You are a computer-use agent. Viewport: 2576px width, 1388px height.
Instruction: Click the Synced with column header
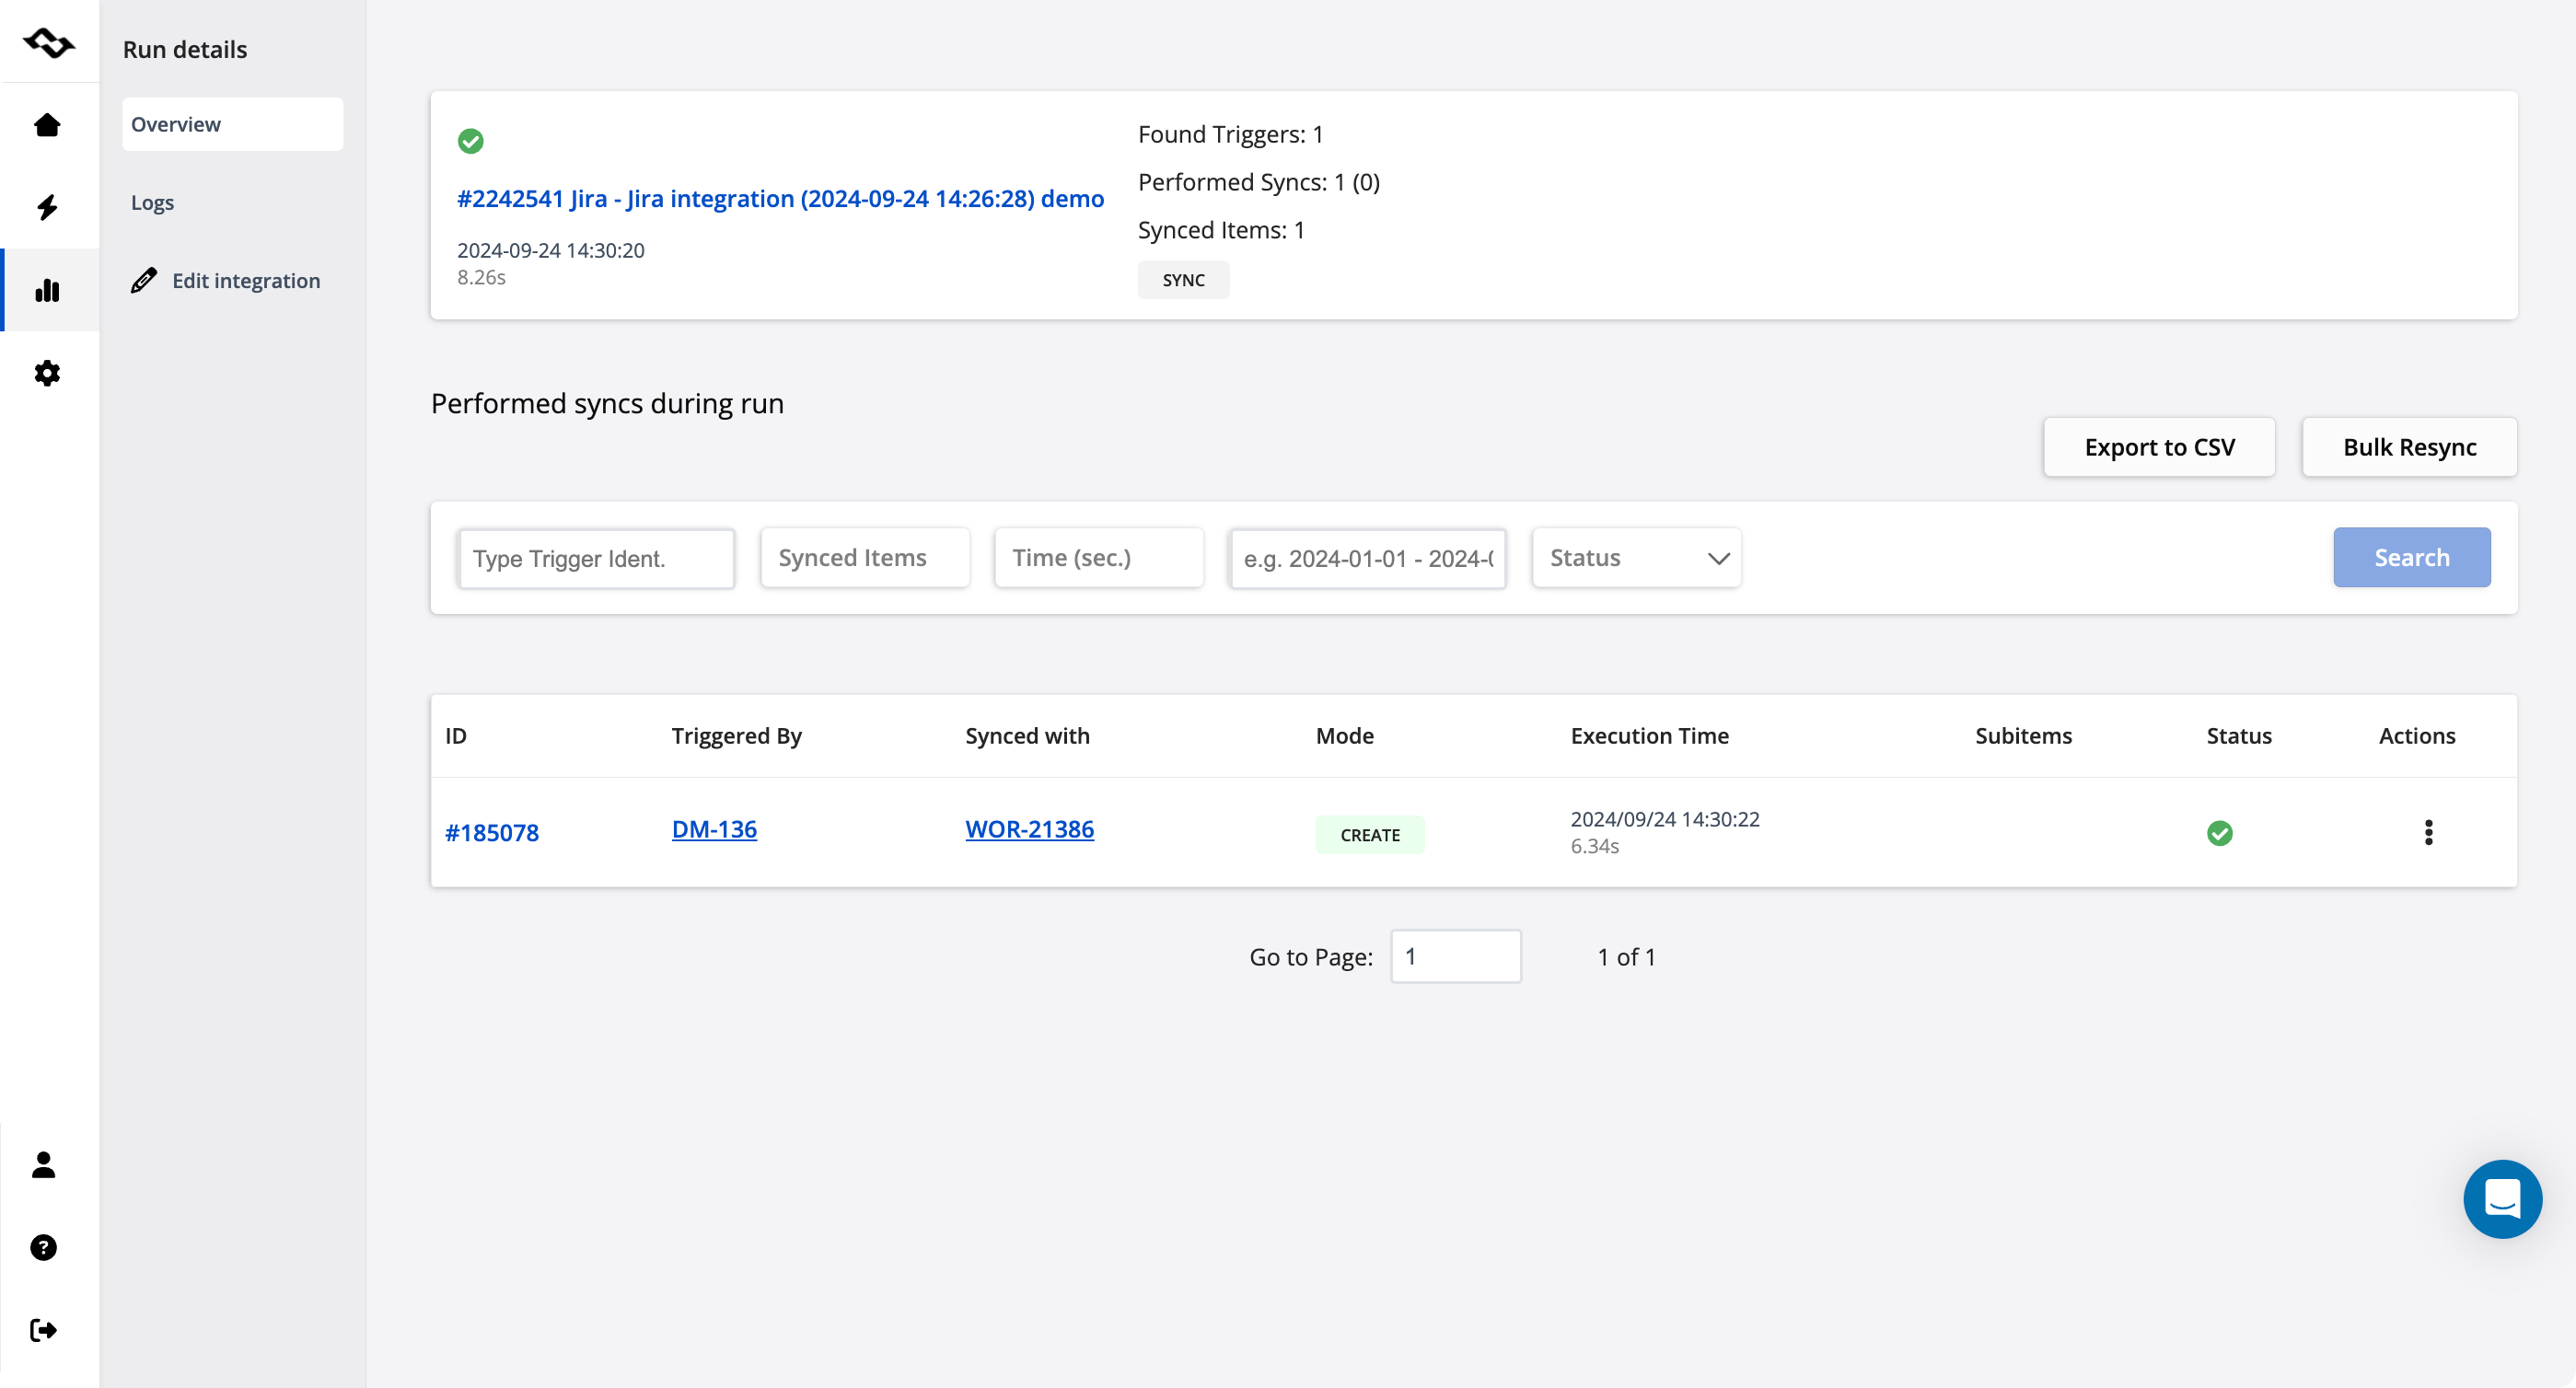1027,736
